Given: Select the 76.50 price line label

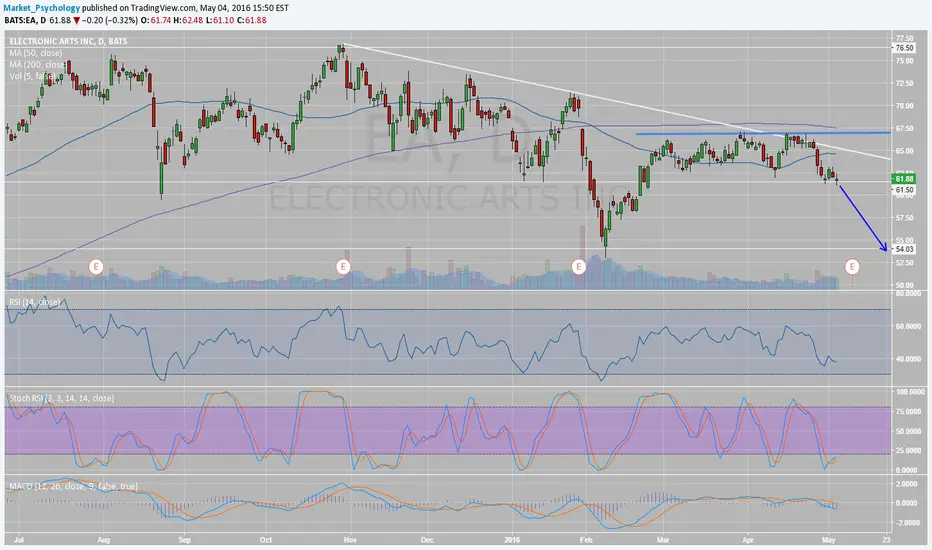Looking at the screenshot, I should pyautogui.click(x=903, y=48).
